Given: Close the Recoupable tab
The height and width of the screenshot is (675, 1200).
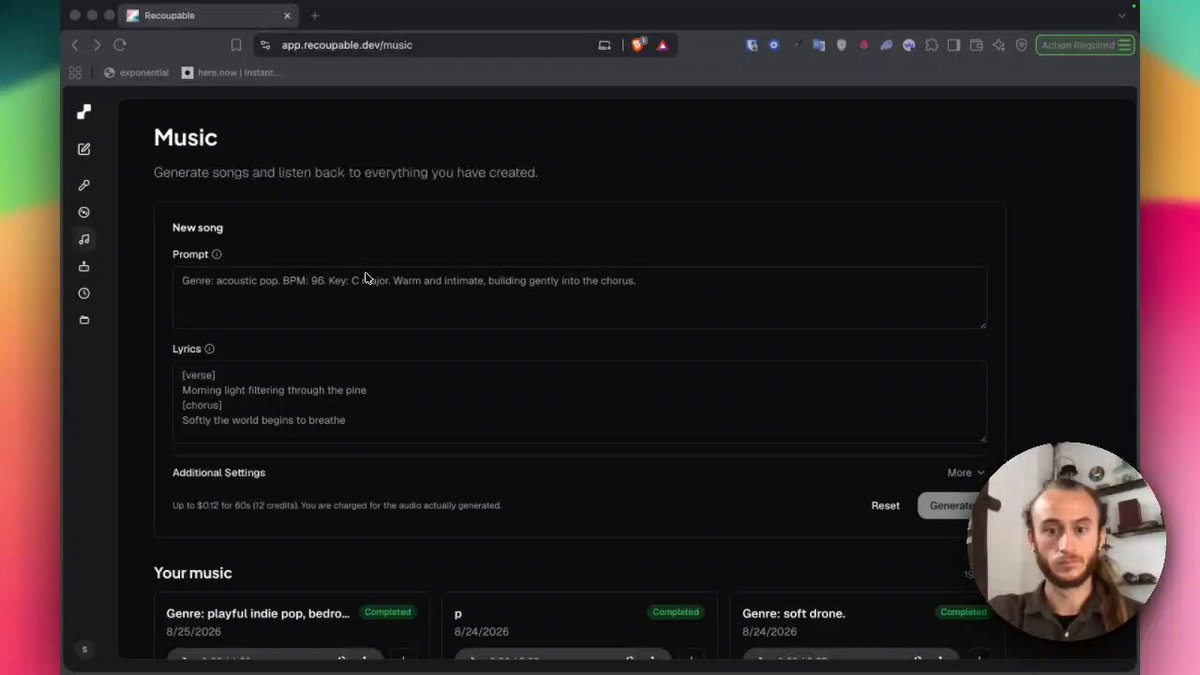Looking at the screenshot, I should click(288, 16).
